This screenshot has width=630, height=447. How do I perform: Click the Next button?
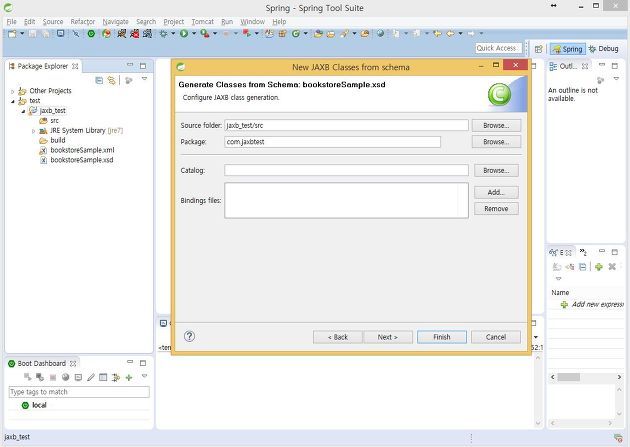388,337
